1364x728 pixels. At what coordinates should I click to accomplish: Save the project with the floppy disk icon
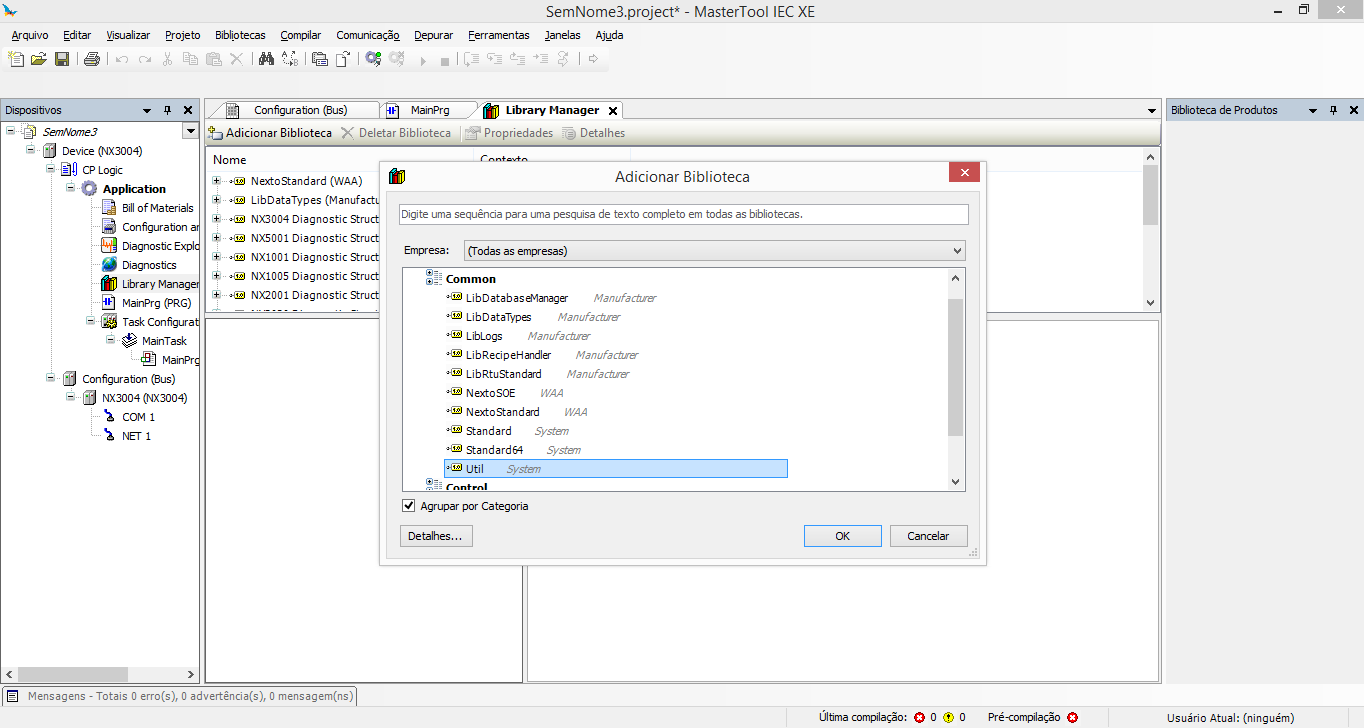(x=62, y=59)
